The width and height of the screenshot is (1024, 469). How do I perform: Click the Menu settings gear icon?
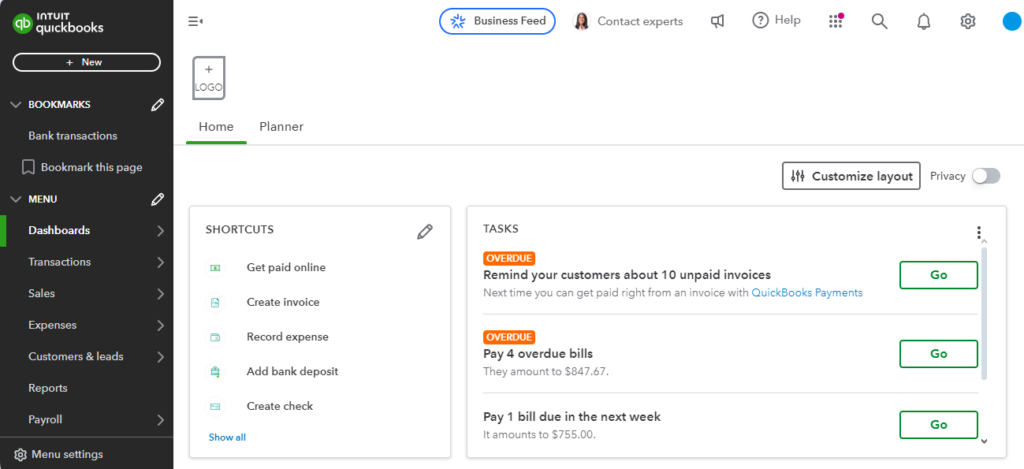click(20, 454)
